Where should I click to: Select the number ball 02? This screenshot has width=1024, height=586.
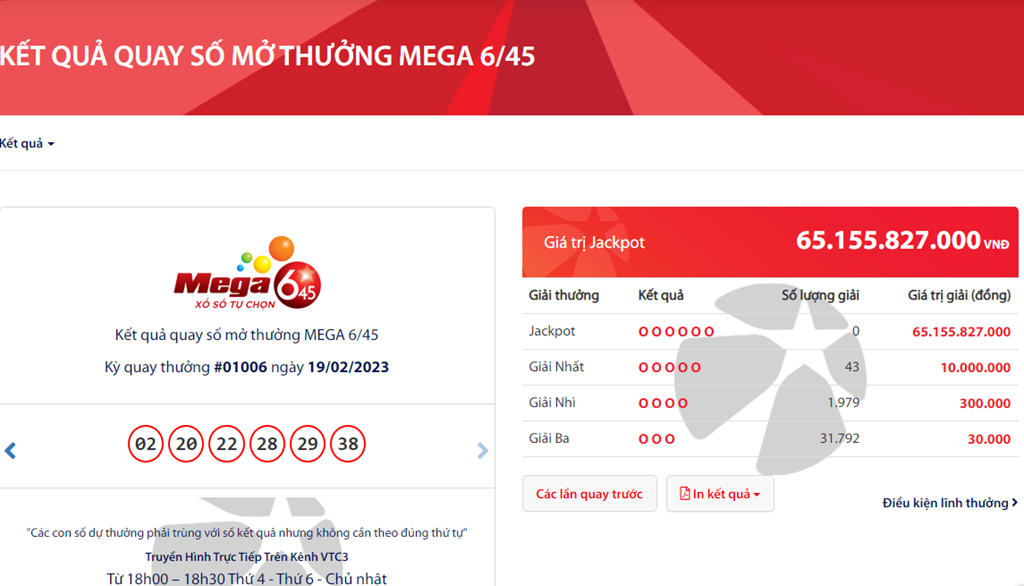point(145,444)
